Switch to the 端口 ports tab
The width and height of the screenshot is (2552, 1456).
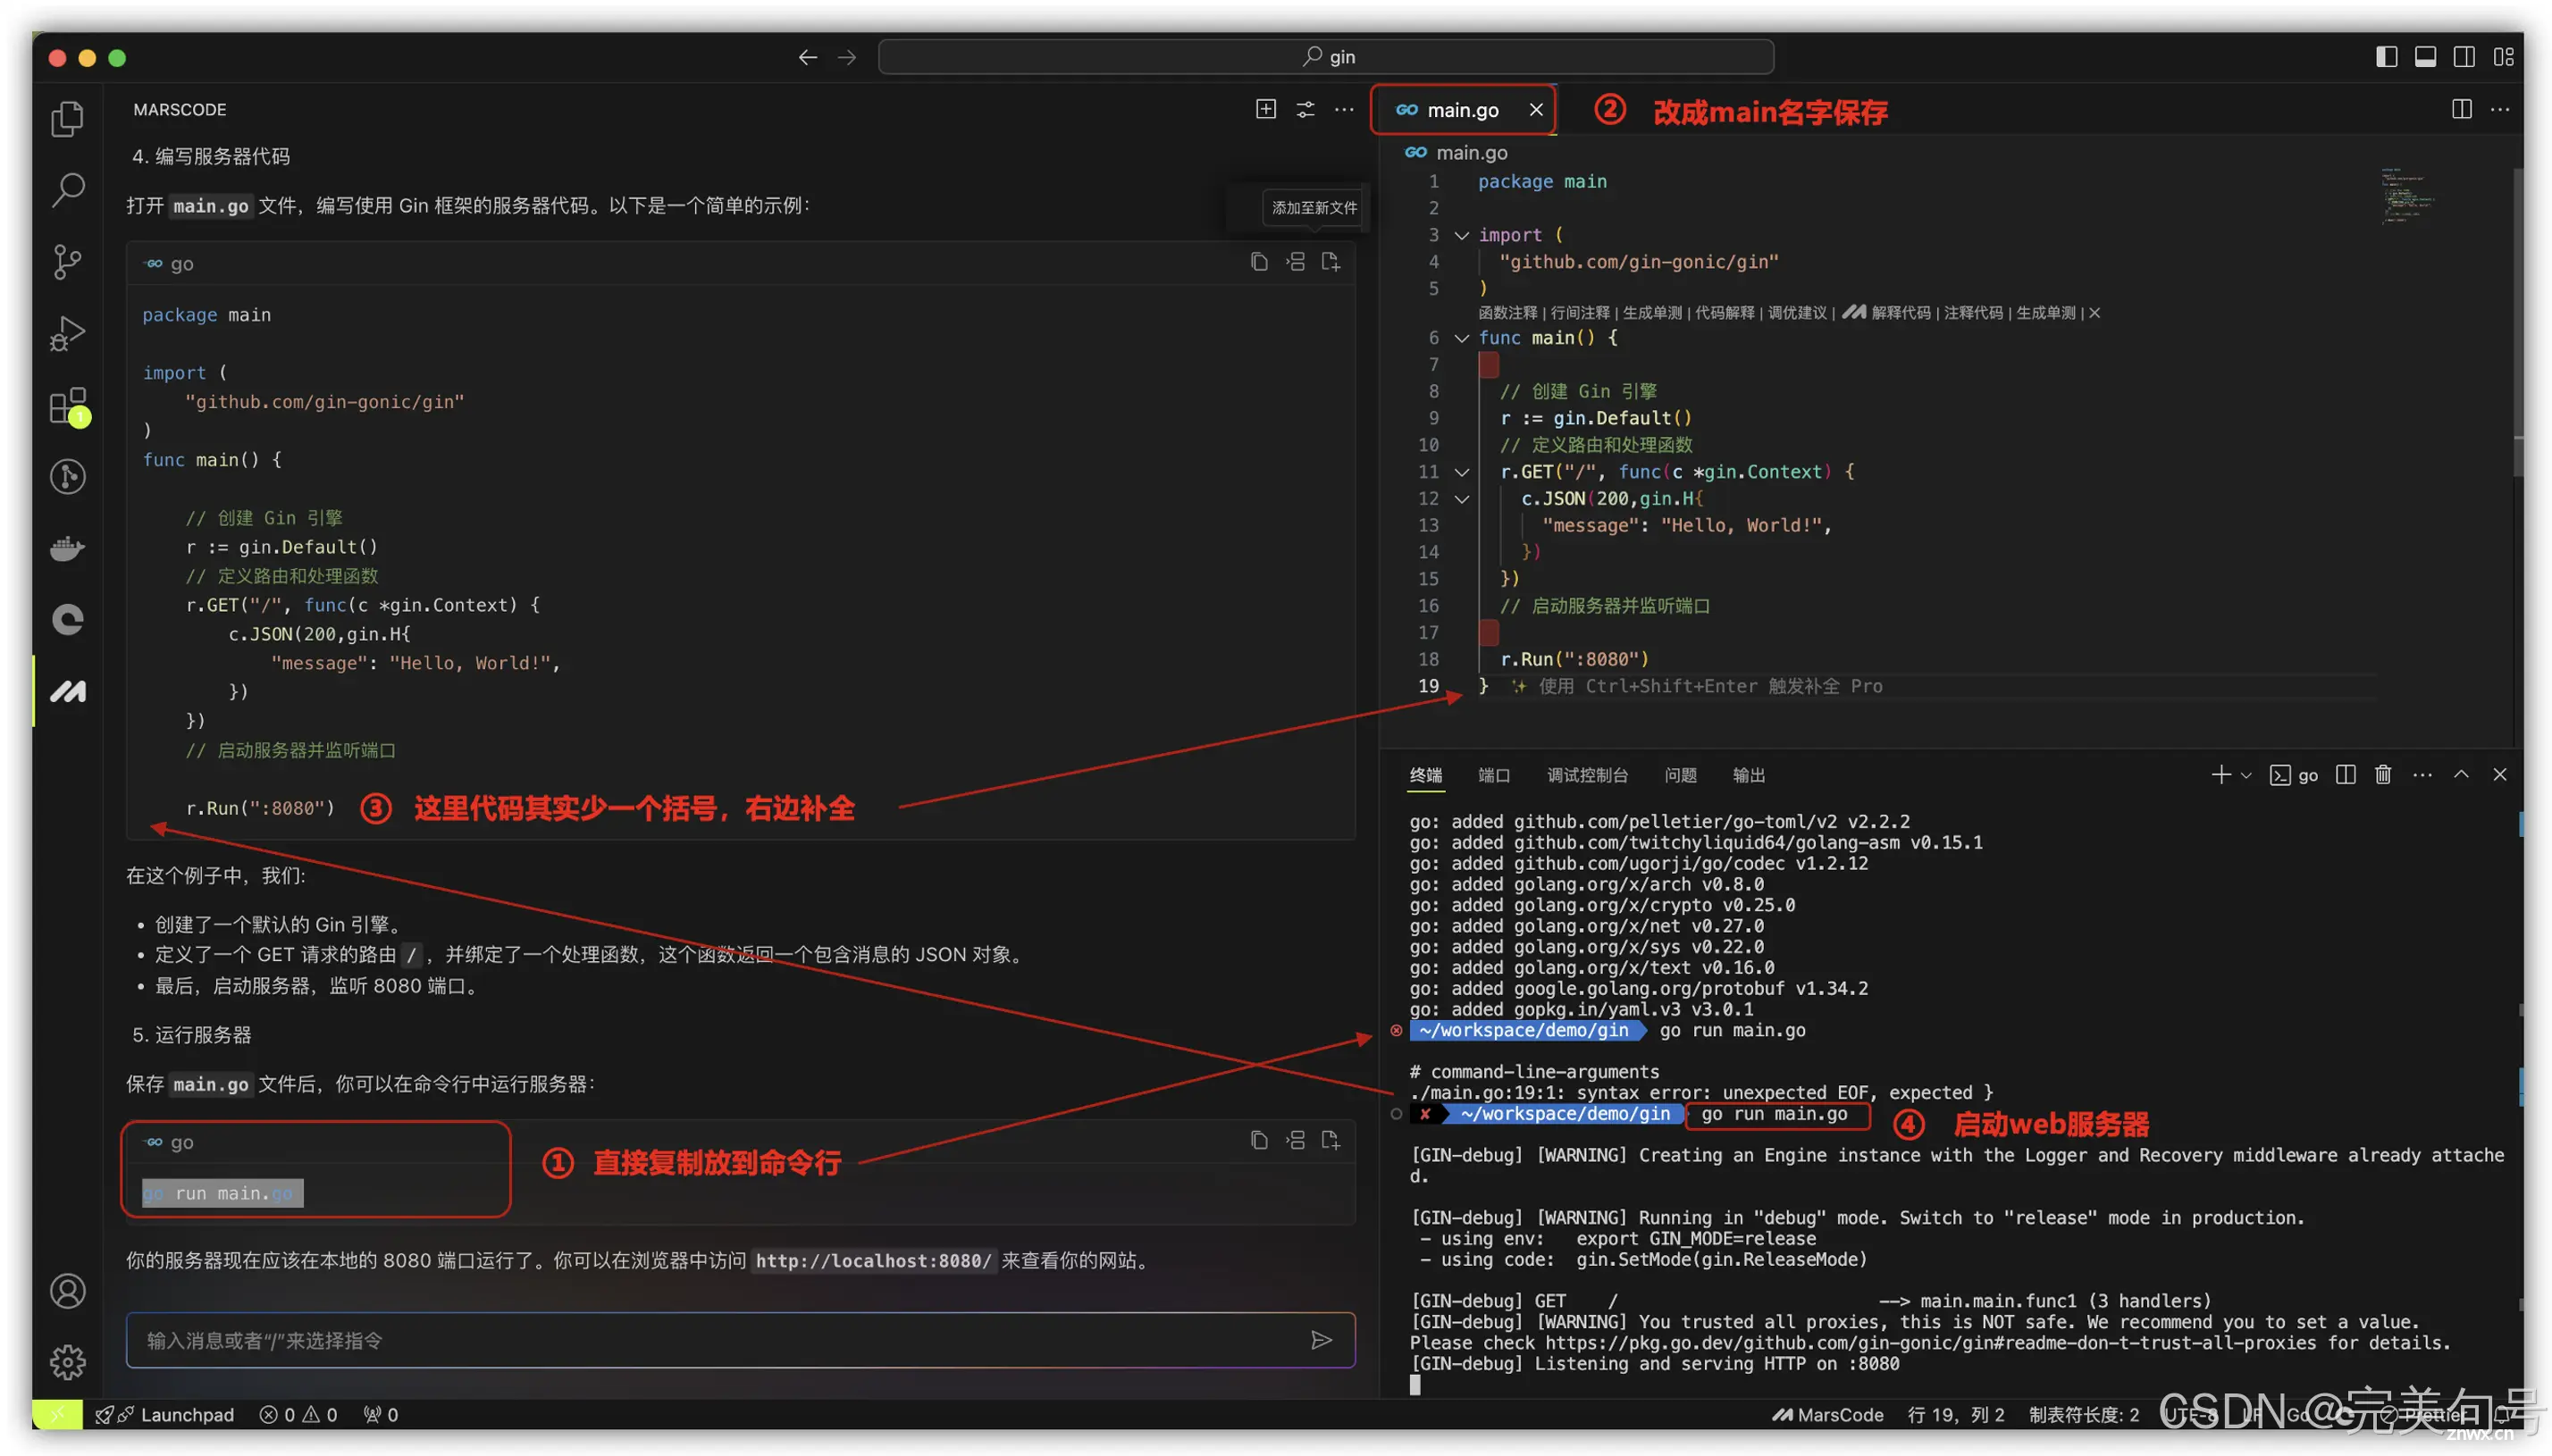coord(1493,775)
